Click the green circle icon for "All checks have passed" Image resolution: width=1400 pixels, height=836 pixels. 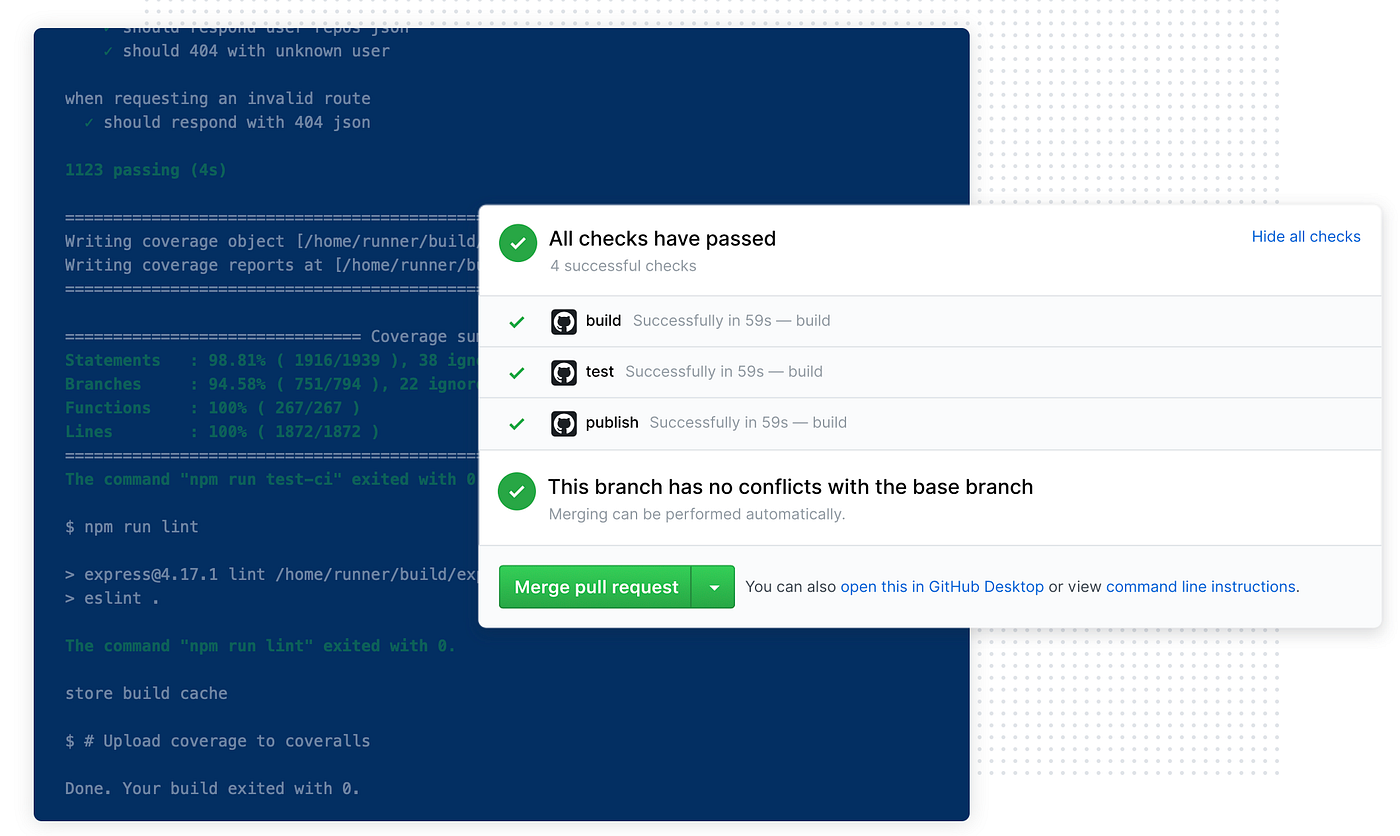(x=517, y=242)
